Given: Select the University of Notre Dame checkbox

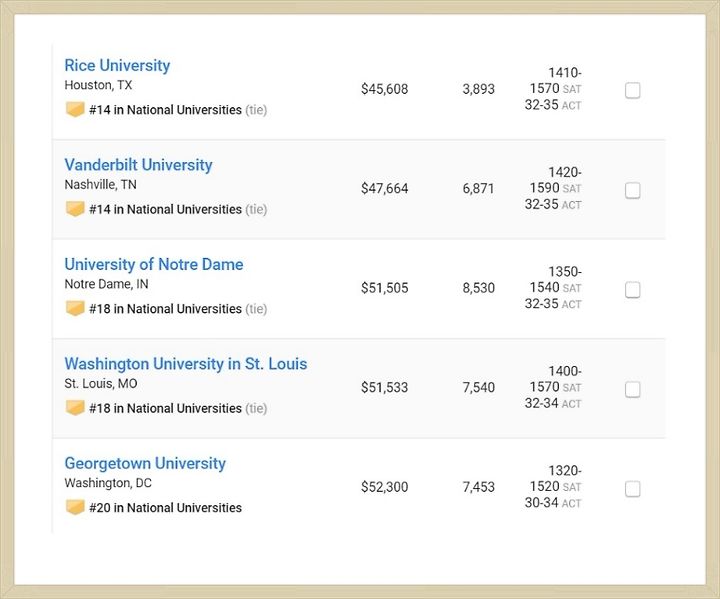Looking at the screenshot, I should point(632,290).
